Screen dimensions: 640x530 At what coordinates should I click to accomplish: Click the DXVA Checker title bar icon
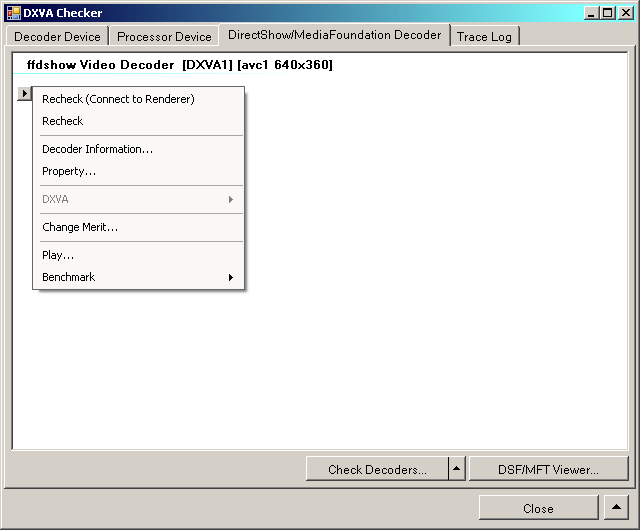[14, 13]
